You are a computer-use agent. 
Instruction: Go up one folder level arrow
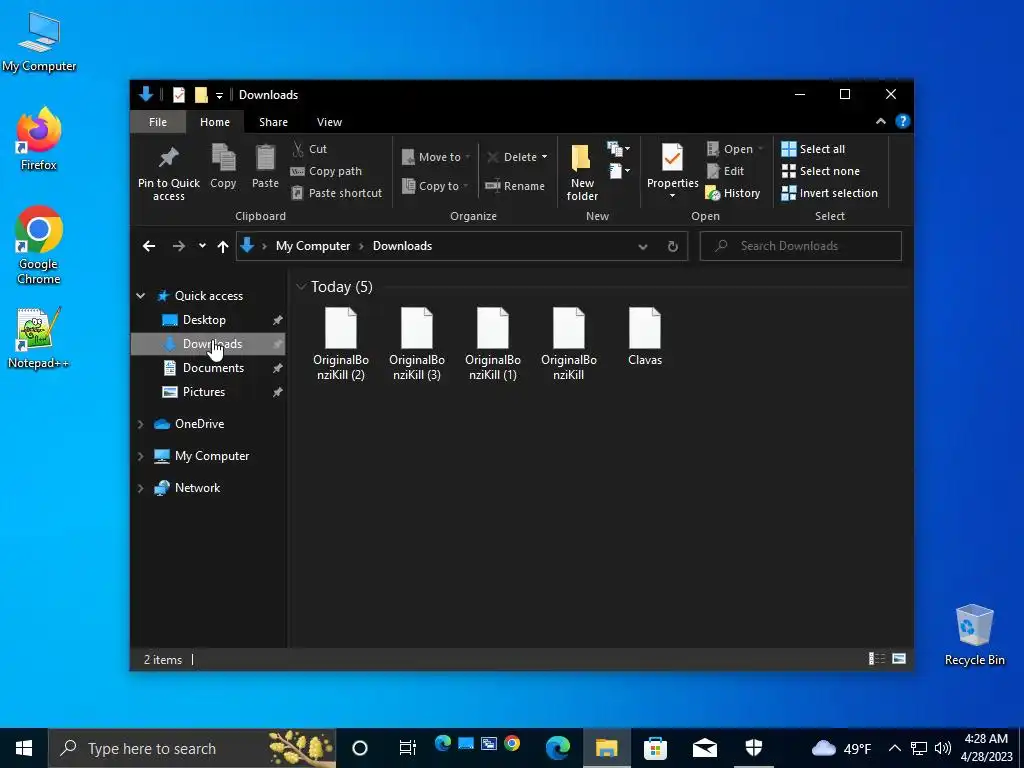pos(223,246)
